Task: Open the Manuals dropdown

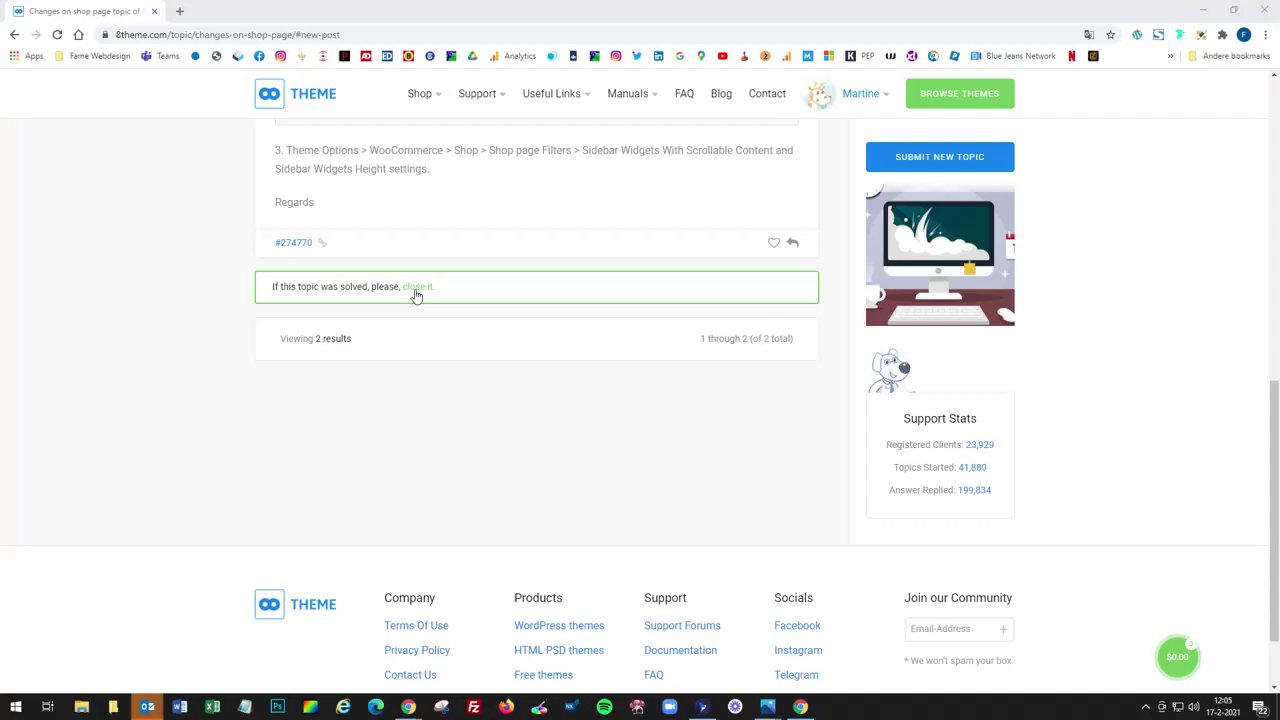Action: [x=632, y=94]
